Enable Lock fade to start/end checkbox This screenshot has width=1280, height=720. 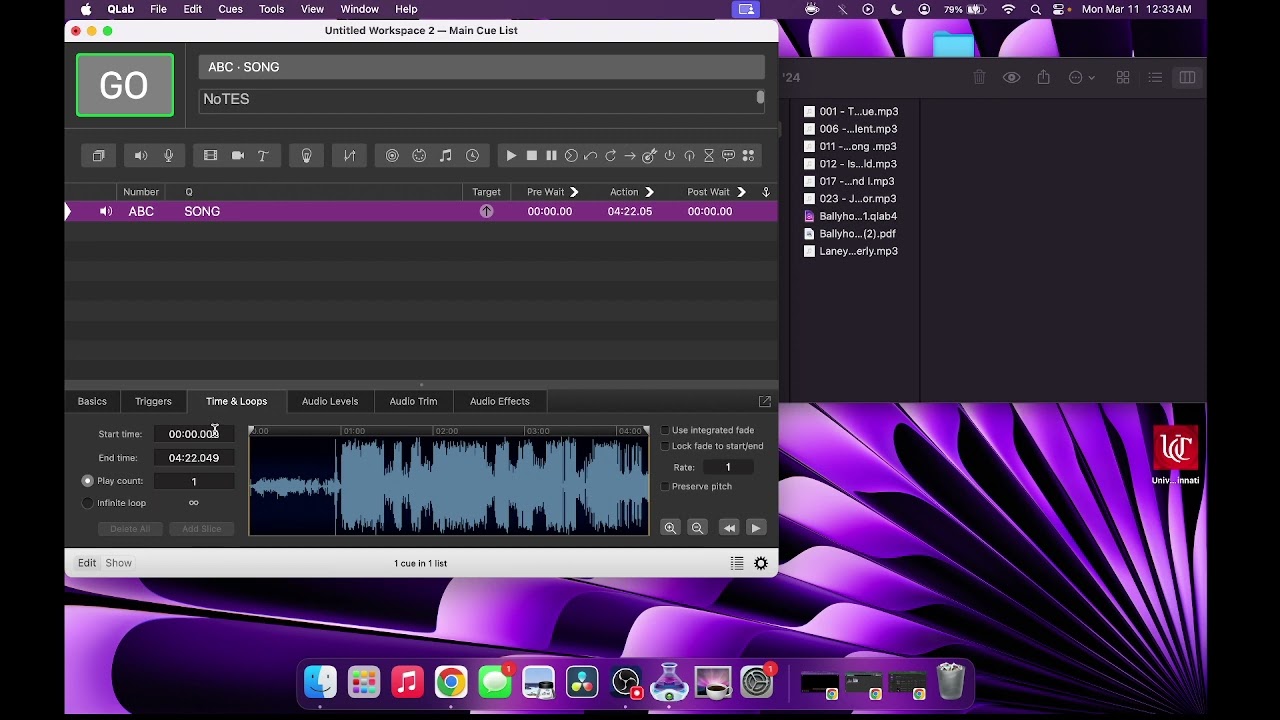(665, 446)
